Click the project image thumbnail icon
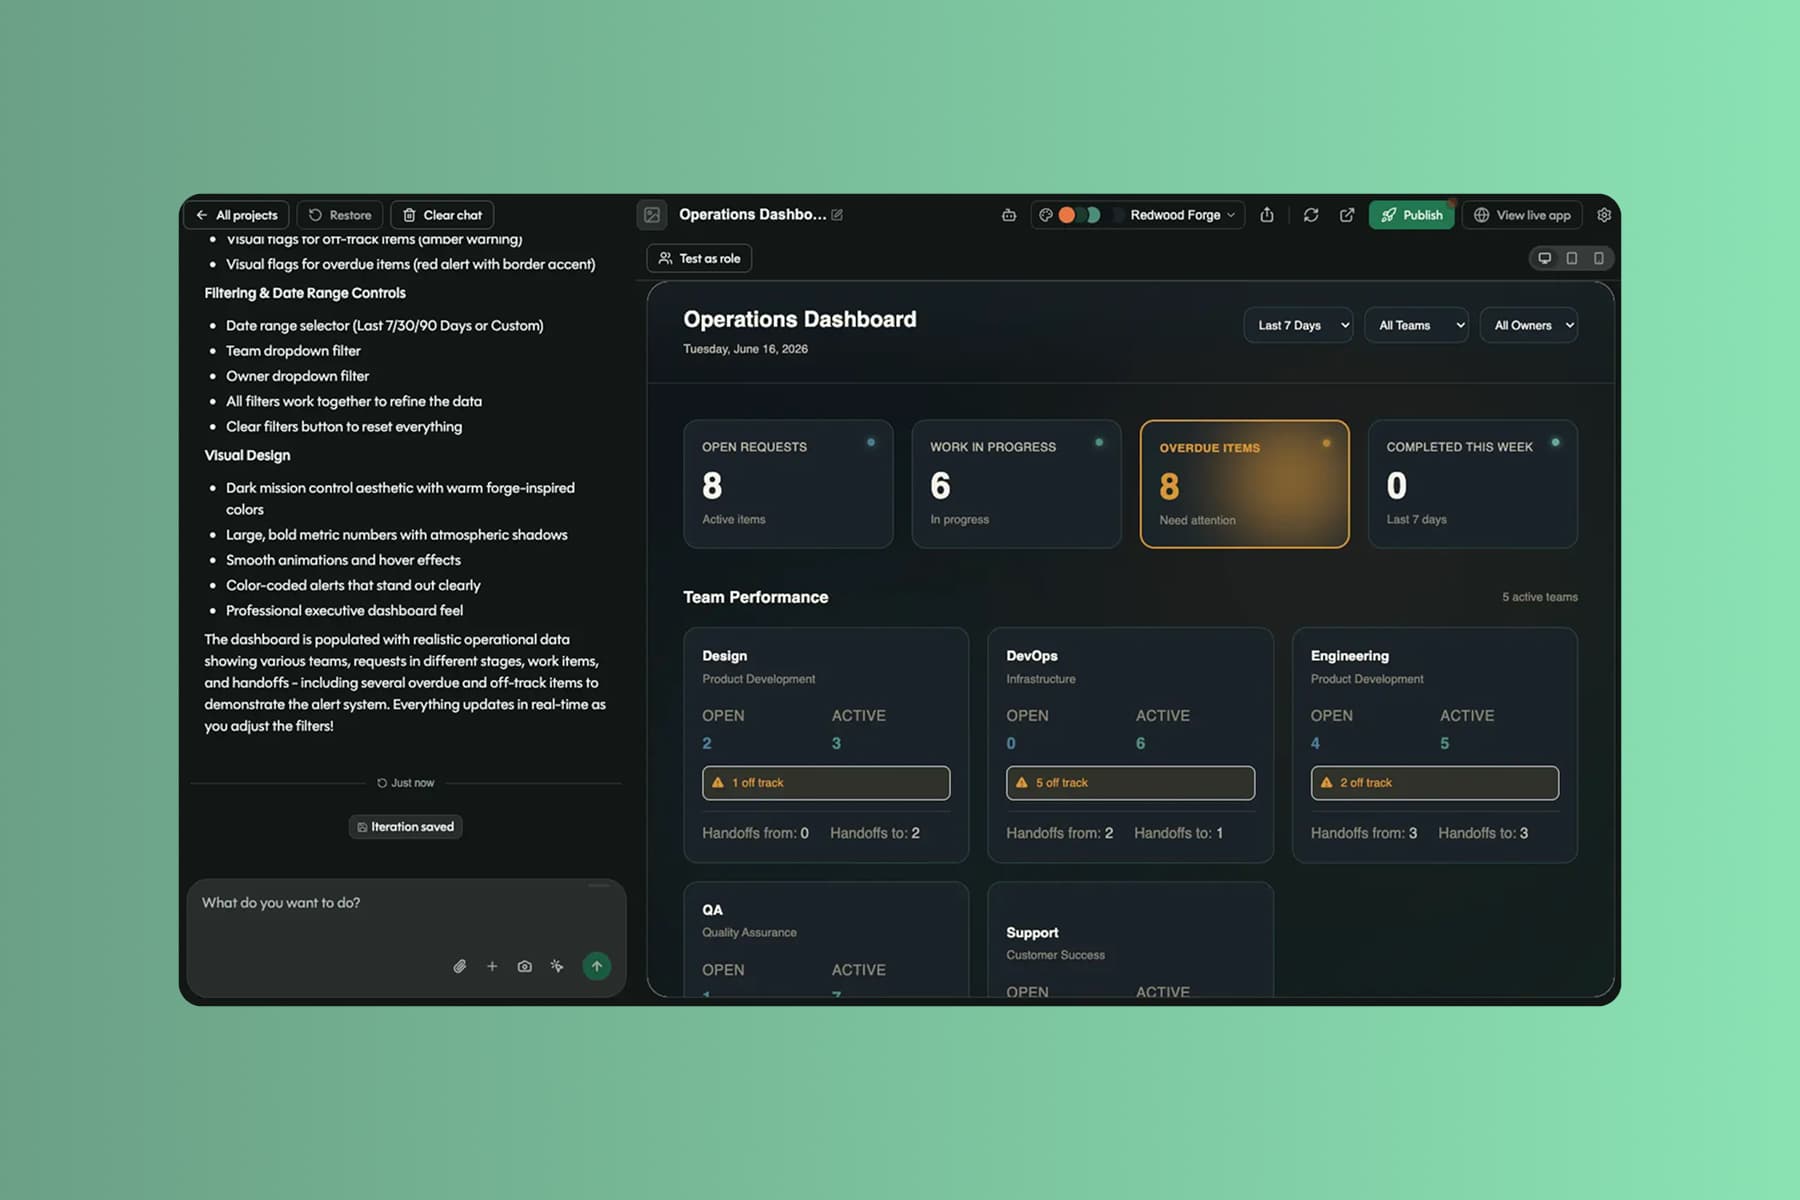The image size is (1800, 1200). pyautogui.click(x=652, y=215)
